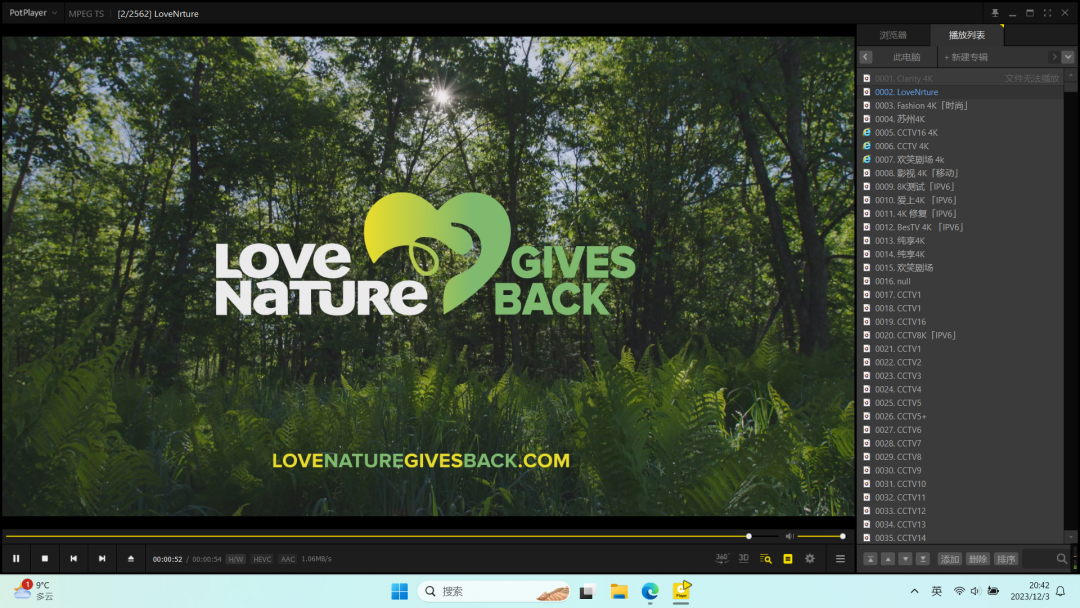Show hidden system tray icons chevron

pyautogui.click(x=914, y=591)
